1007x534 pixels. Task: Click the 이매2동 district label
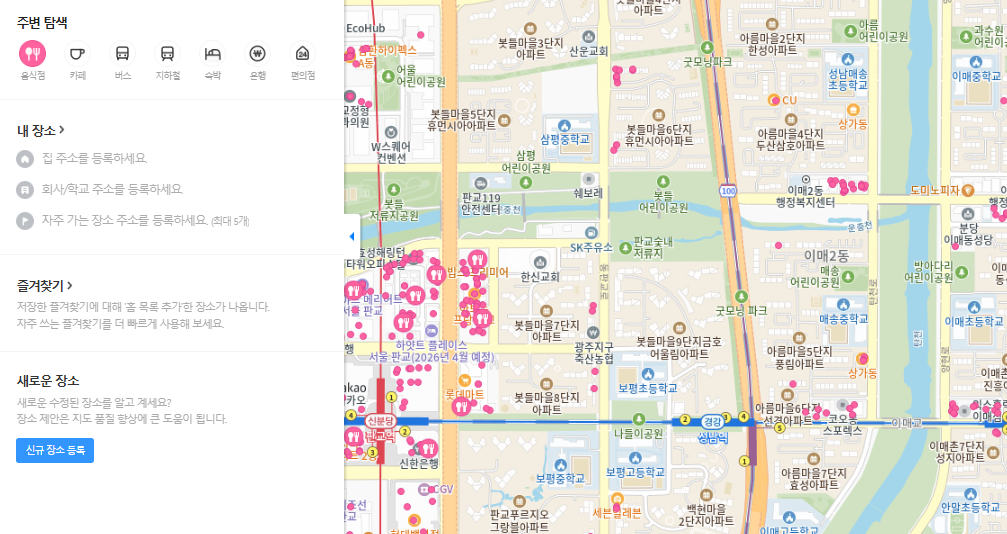(x=826, y=256)
